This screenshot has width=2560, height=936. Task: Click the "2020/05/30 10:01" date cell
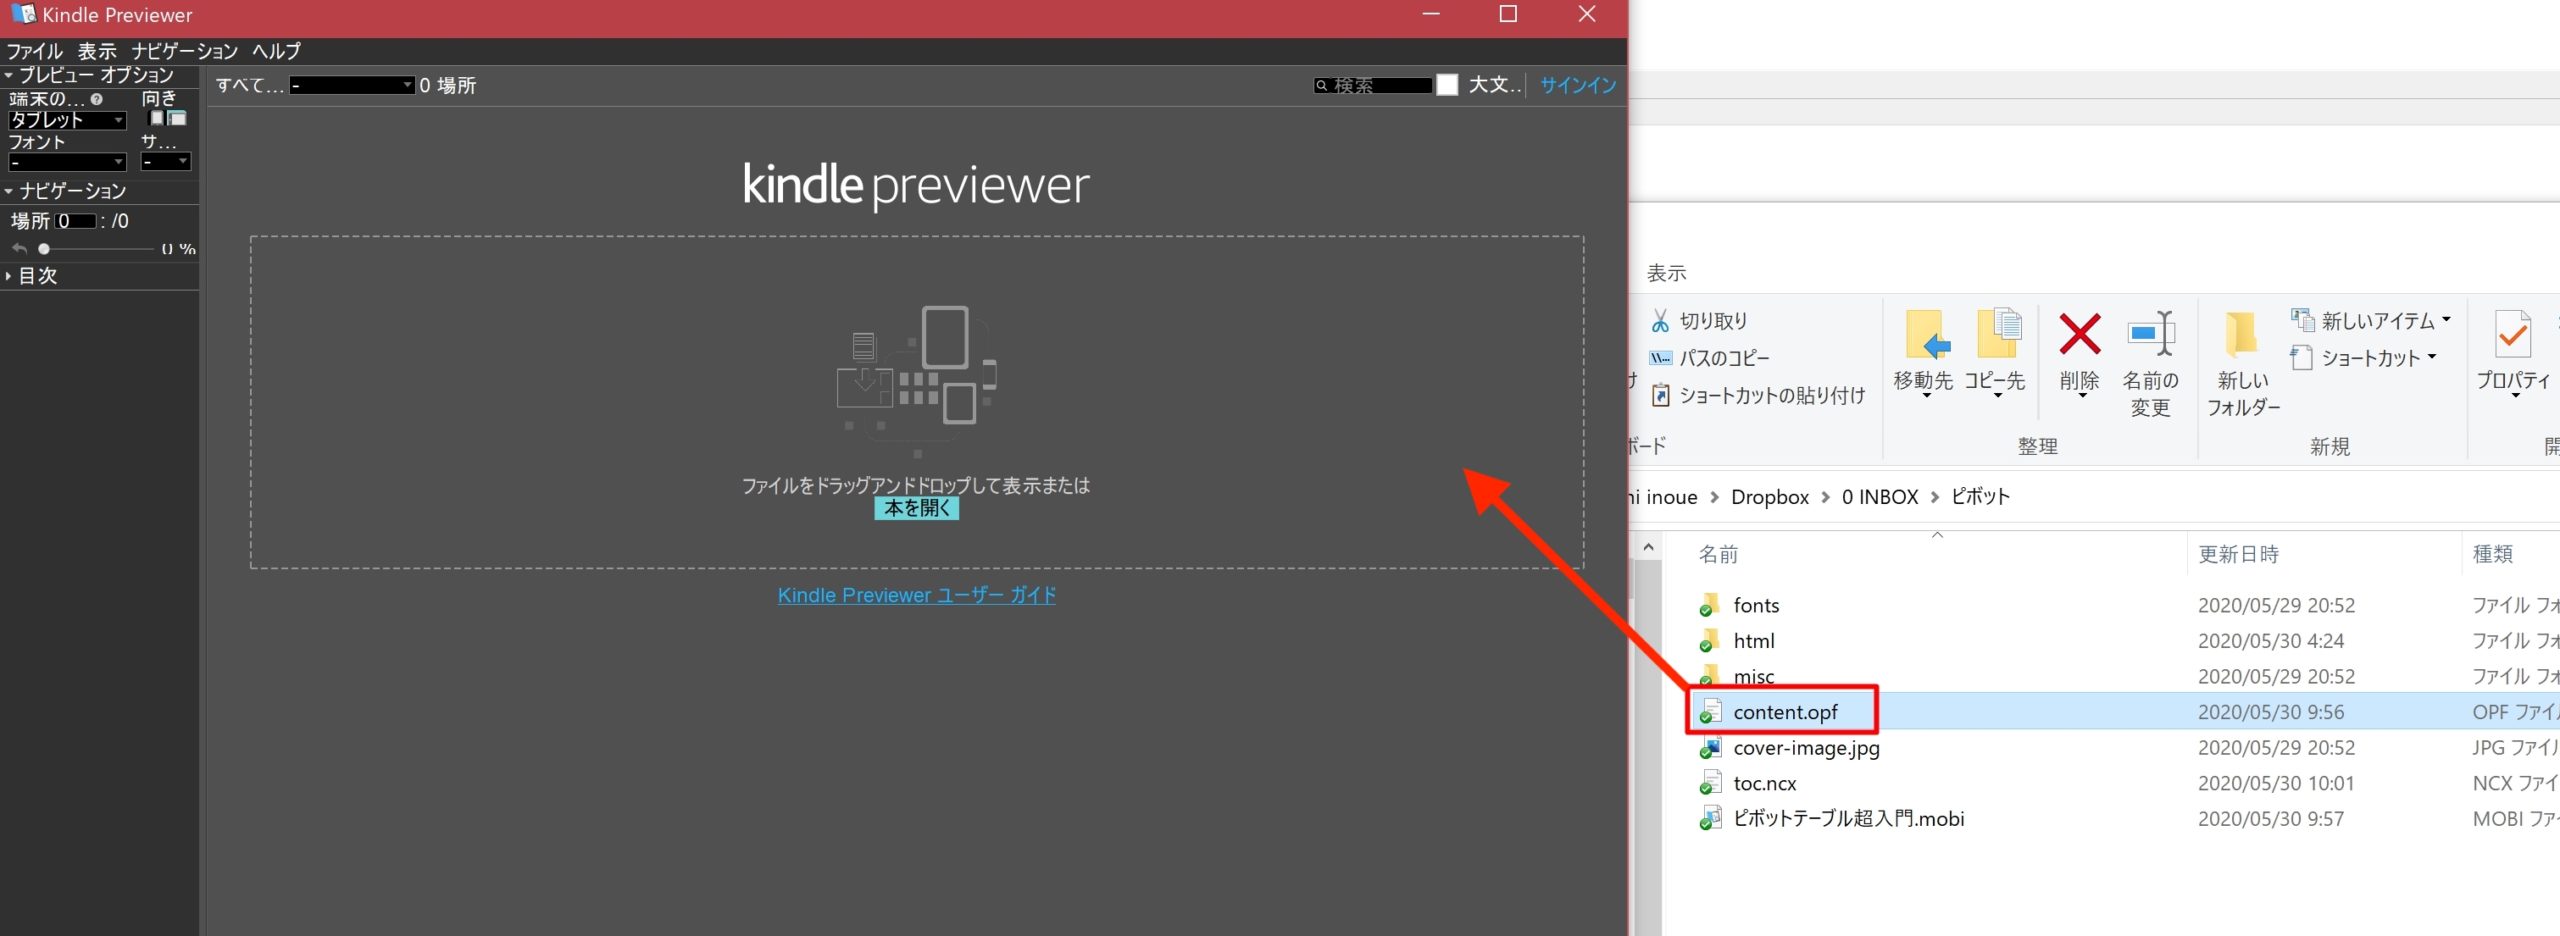(x=2276, y=783)
